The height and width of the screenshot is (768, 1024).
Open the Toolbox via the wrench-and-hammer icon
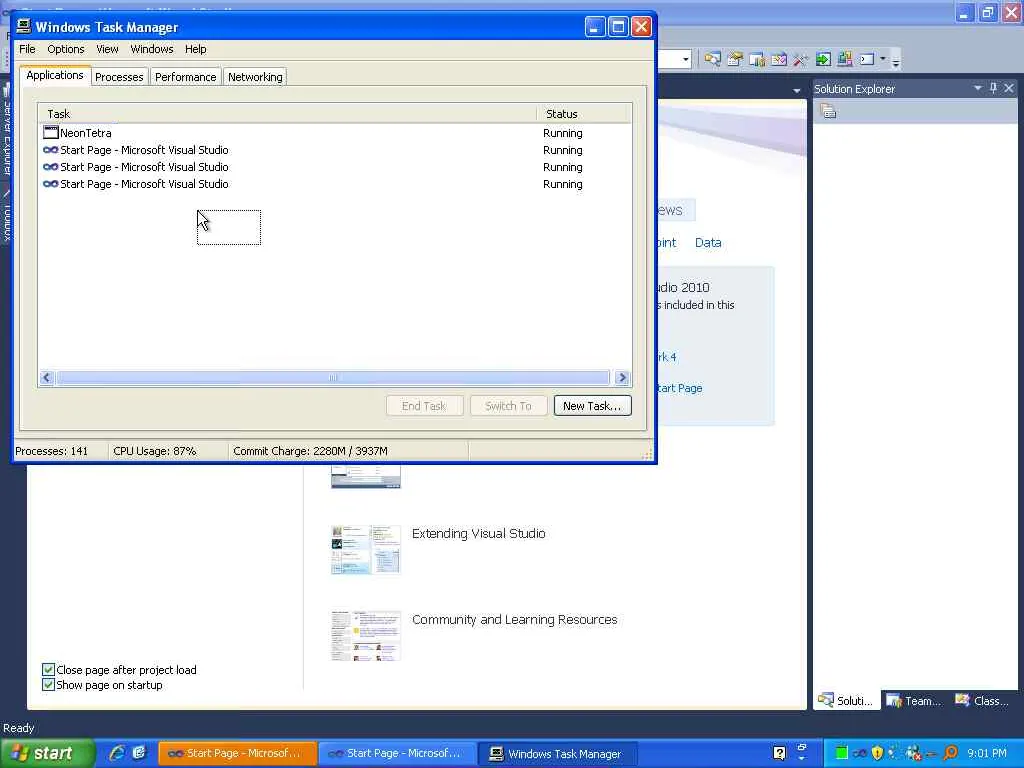(x=801, y=59)
